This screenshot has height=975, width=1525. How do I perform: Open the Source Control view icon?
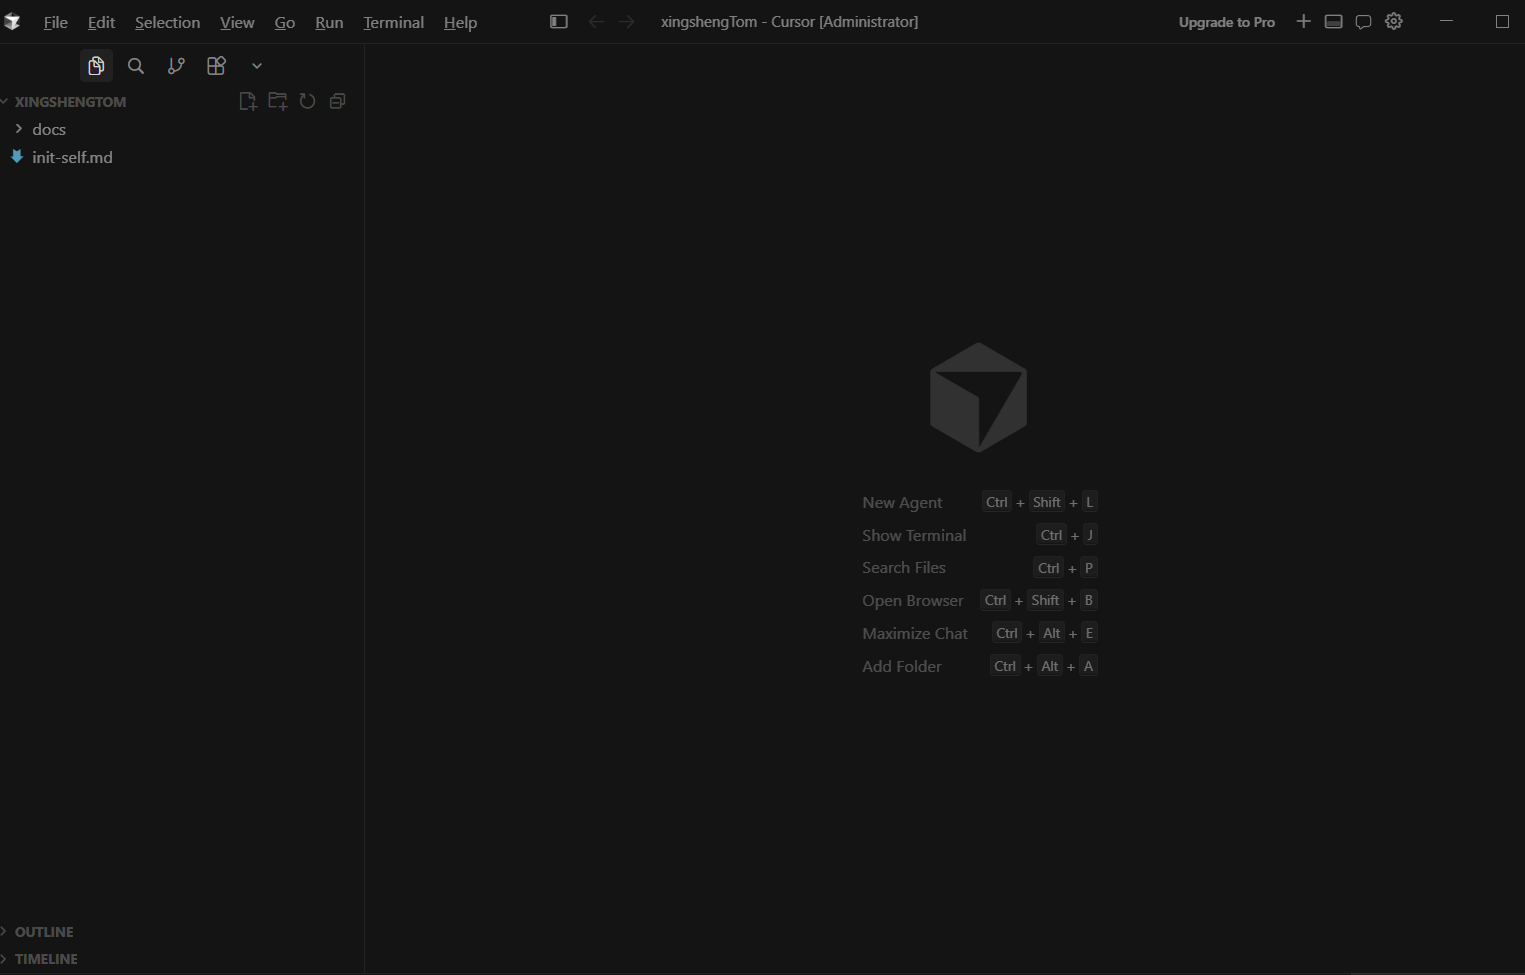(x=176, y=66)
